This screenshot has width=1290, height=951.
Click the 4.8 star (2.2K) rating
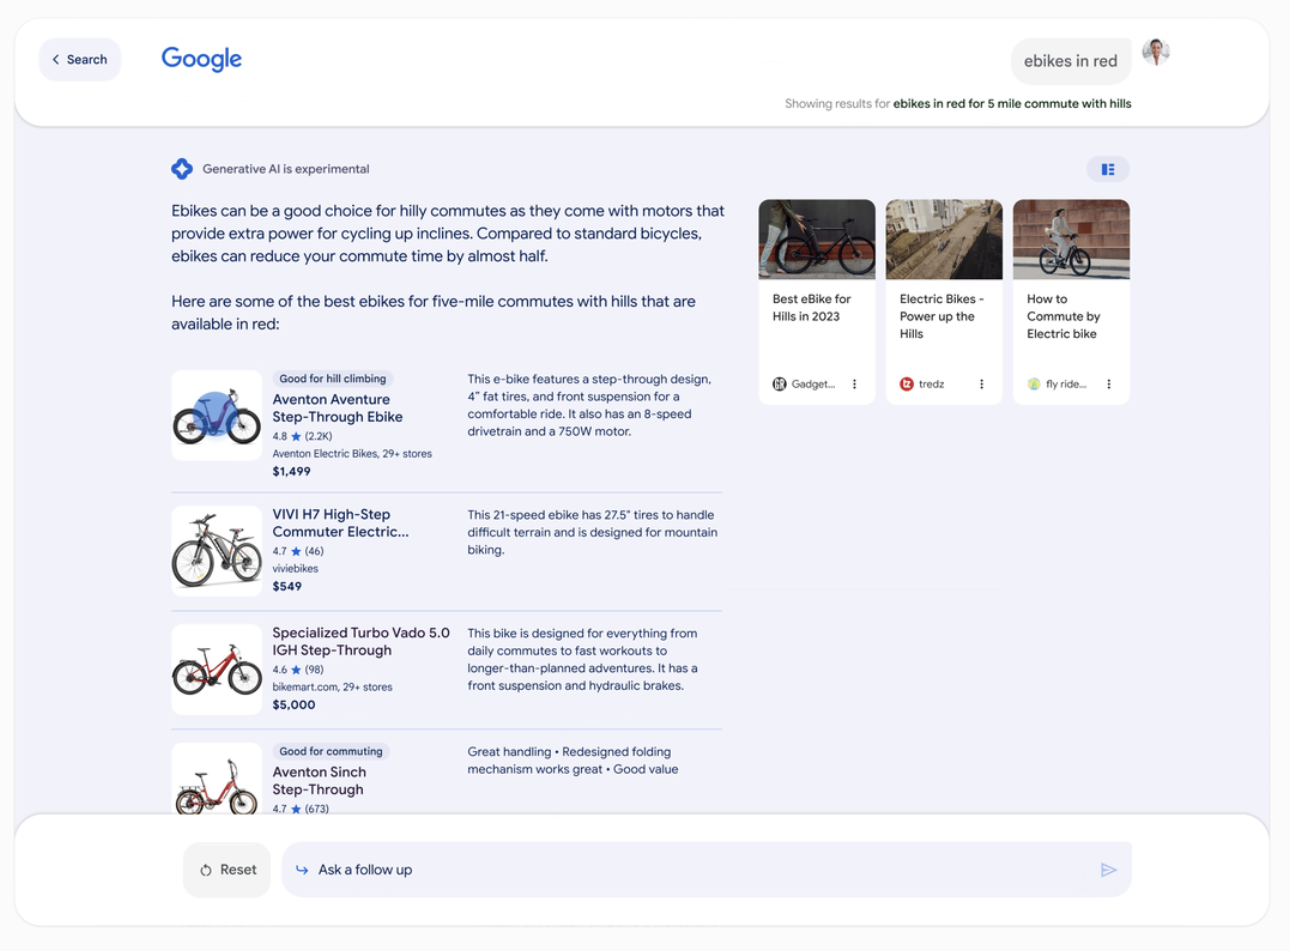tap(302, 436)
